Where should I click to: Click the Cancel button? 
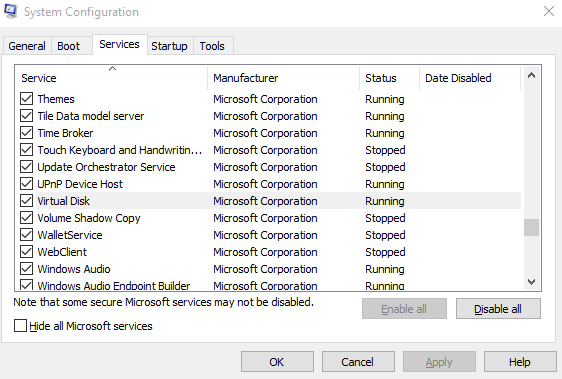pyautogui.click(x=358, y=362)
